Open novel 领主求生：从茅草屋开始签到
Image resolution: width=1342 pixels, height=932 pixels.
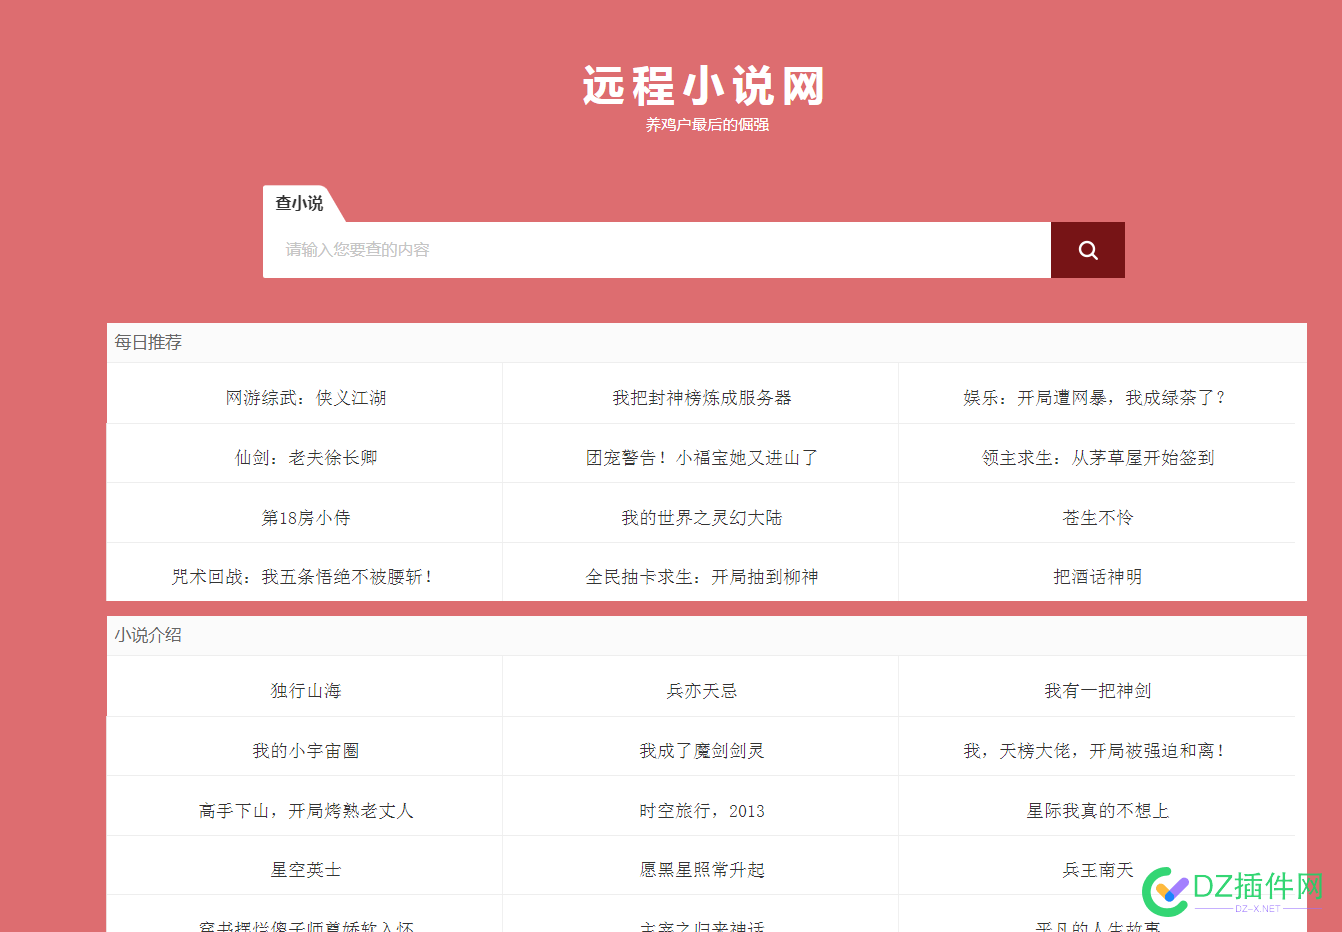1098,458
